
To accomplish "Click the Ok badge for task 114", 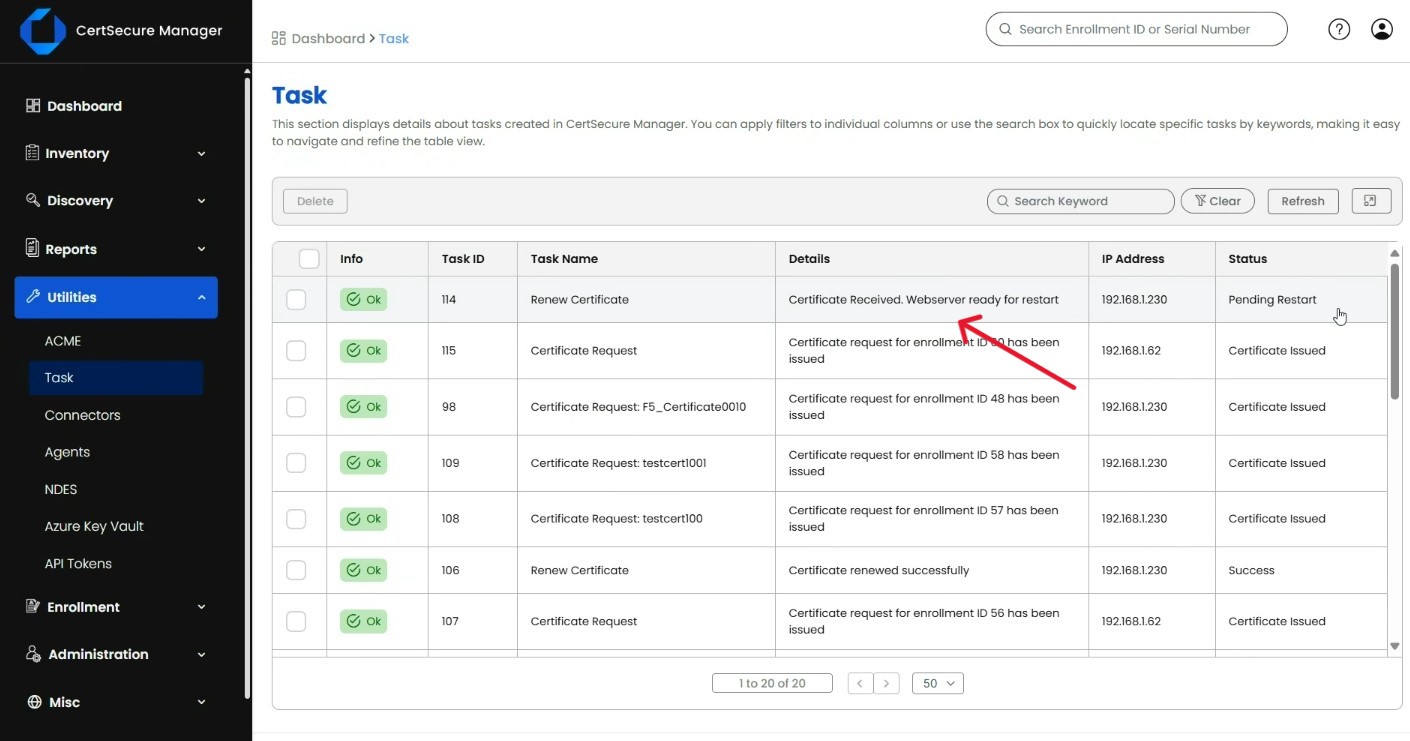I will [x=363, y=299].
